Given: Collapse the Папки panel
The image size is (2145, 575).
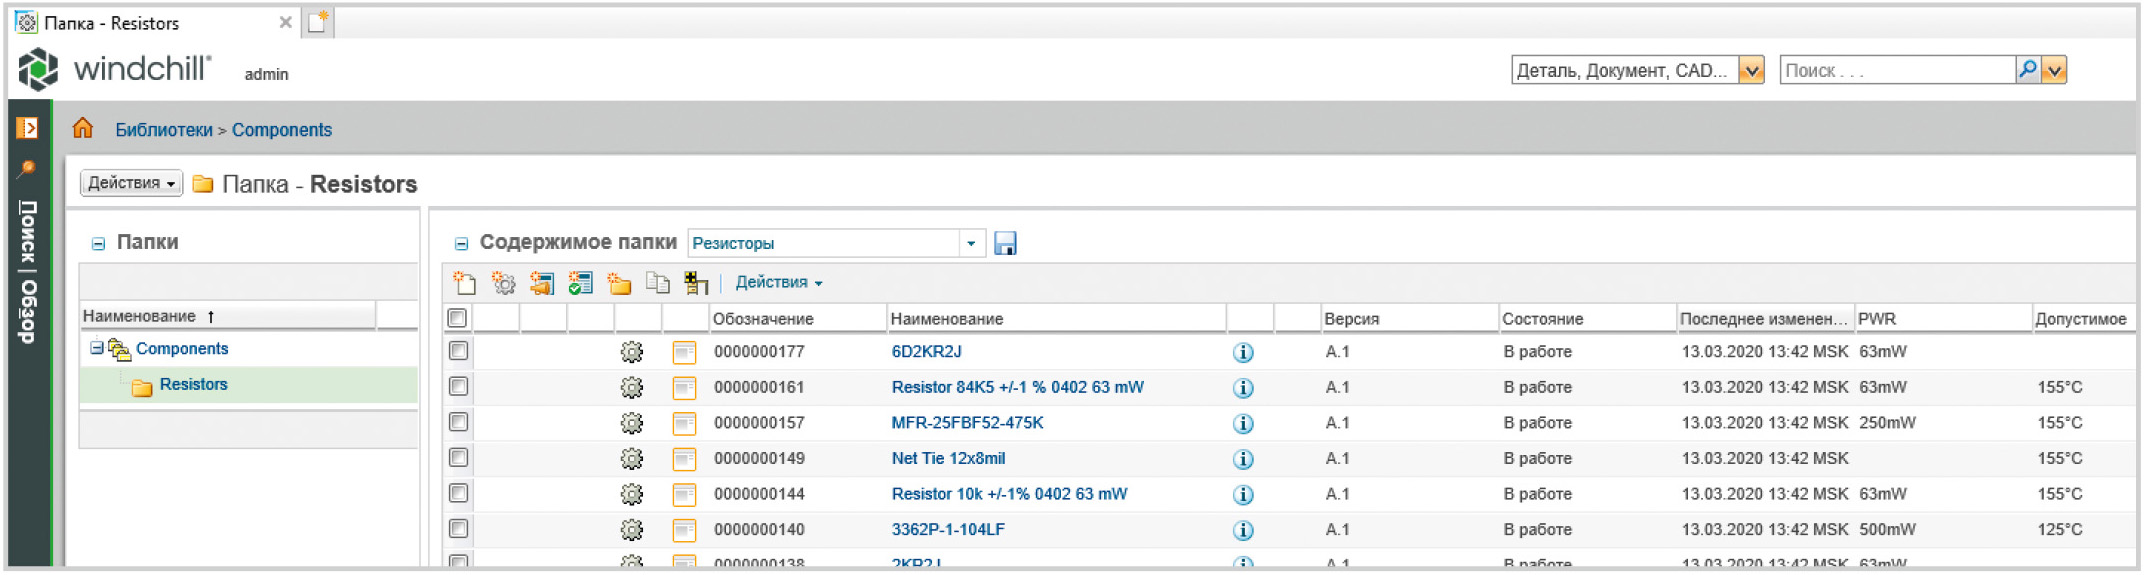Looking at the screenshot, I should coord(98,243).
